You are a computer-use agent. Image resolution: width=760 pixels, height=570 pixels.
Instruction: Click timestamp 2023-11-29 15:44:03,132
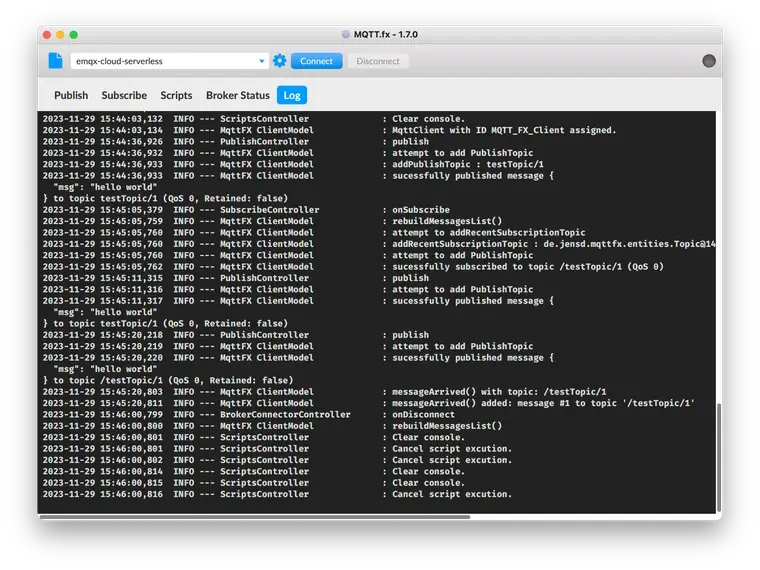coord(103,119)
